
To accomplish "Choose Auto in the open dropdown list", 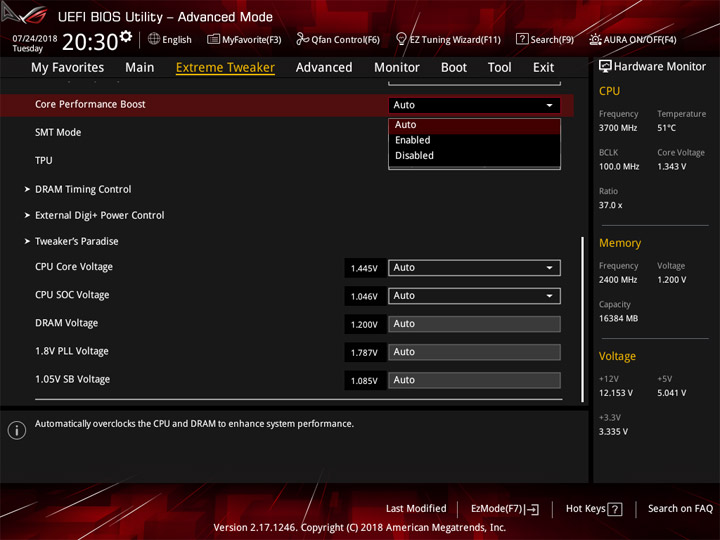I will 474,125.
